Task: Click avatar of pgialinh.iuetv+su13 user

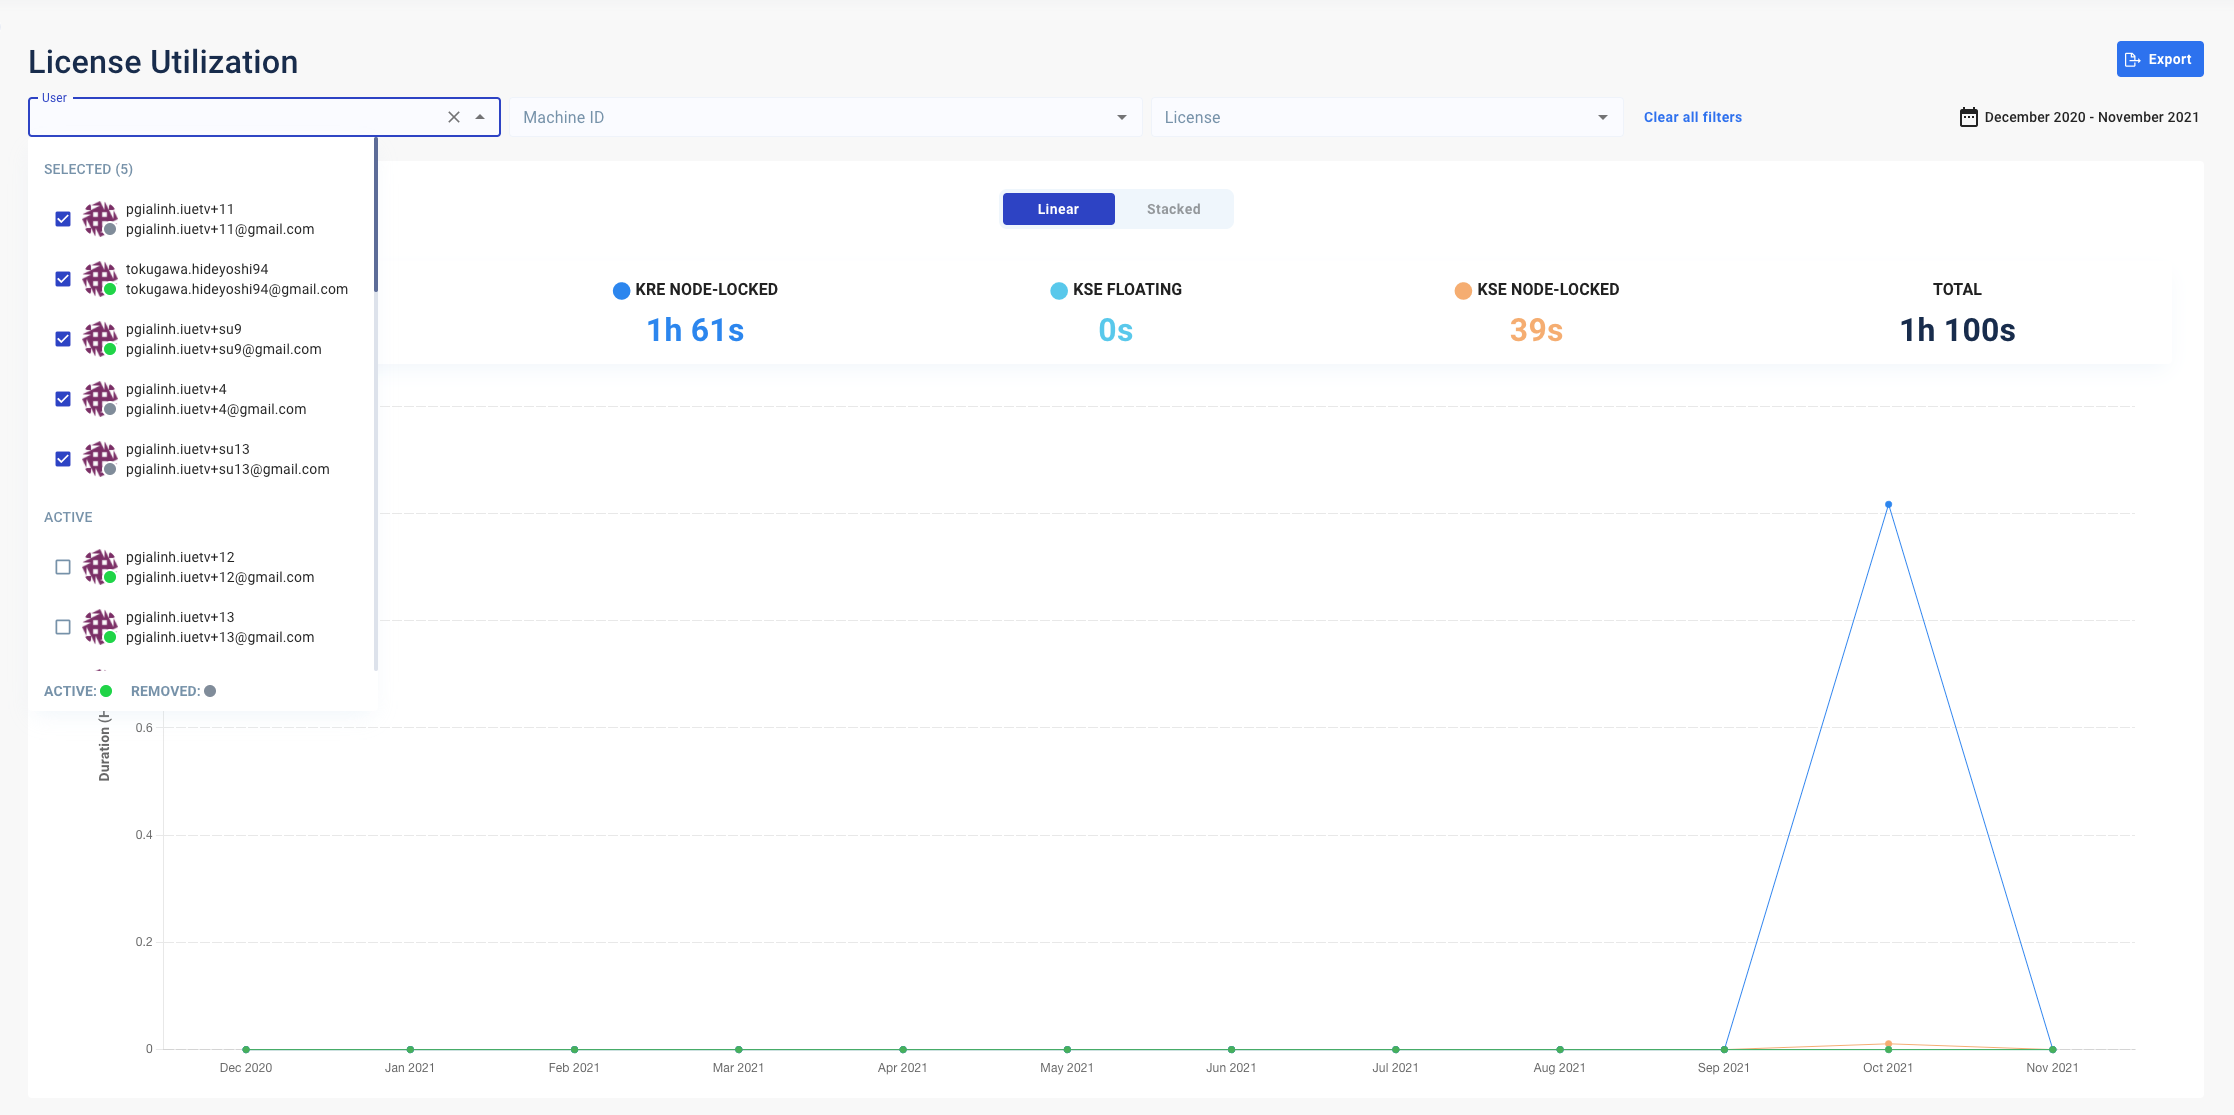Action: pyautogui.click(x=99, y=459)
